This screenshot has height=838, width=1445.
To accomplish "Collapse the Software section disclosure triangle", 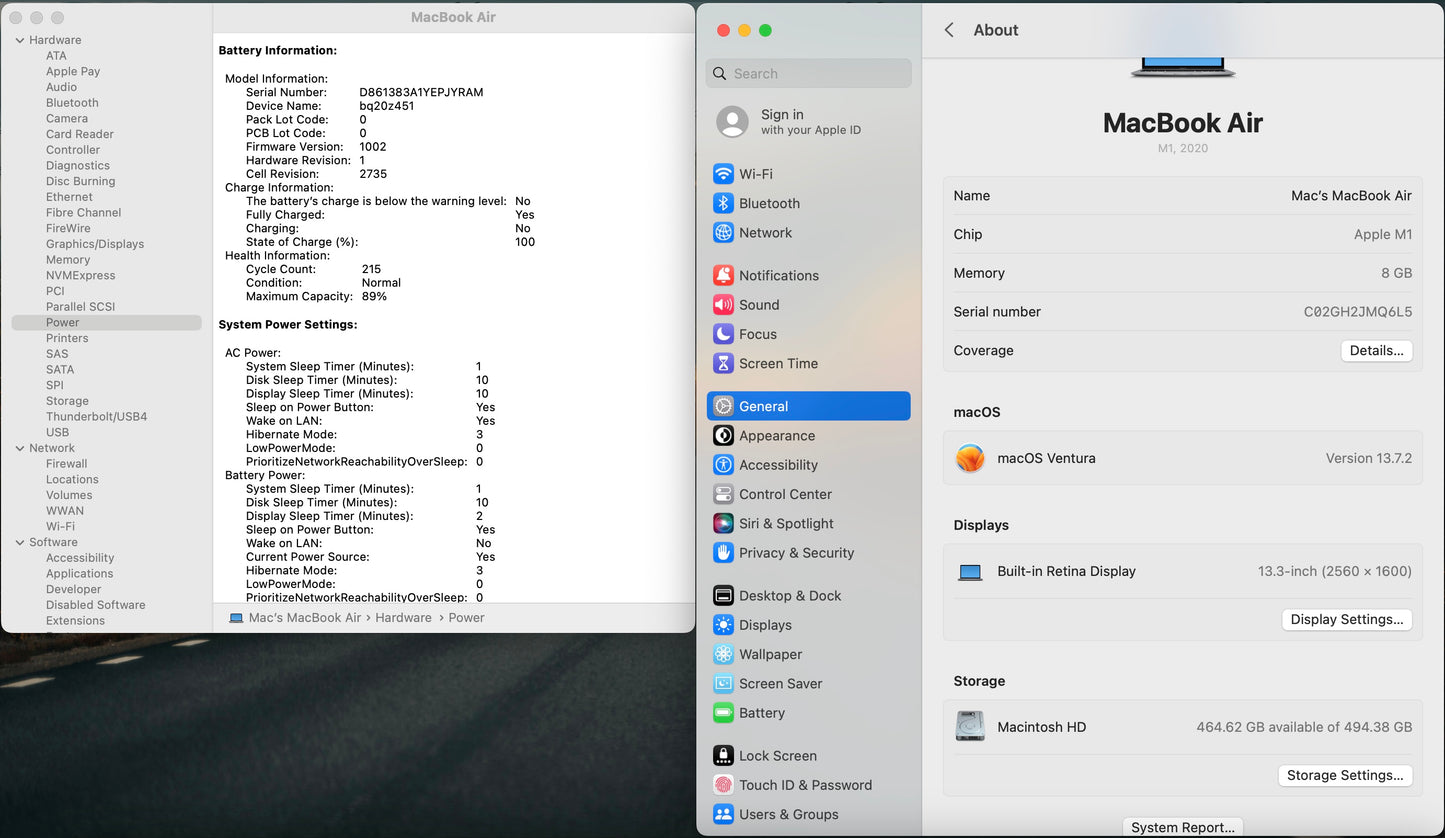I will tap(19, 542).
